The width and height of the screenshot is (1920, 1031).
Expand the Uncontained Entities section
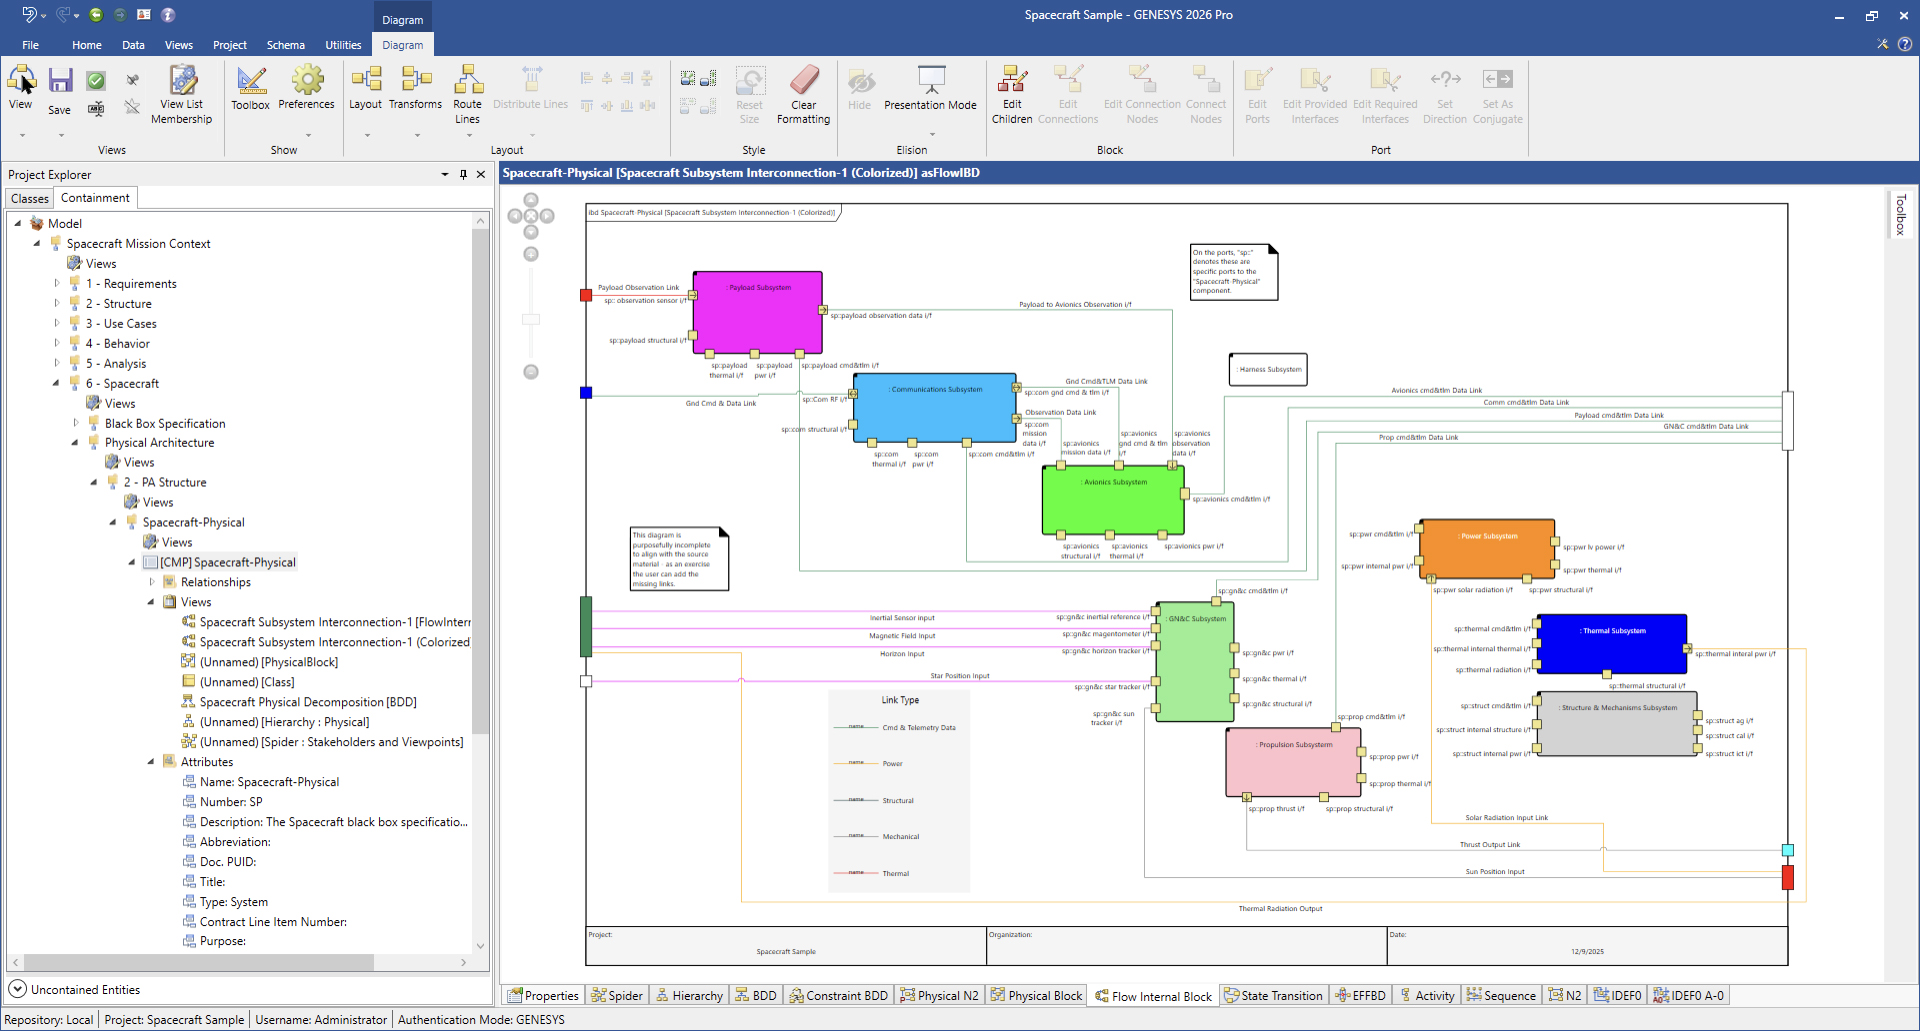(x=17, y=989)
